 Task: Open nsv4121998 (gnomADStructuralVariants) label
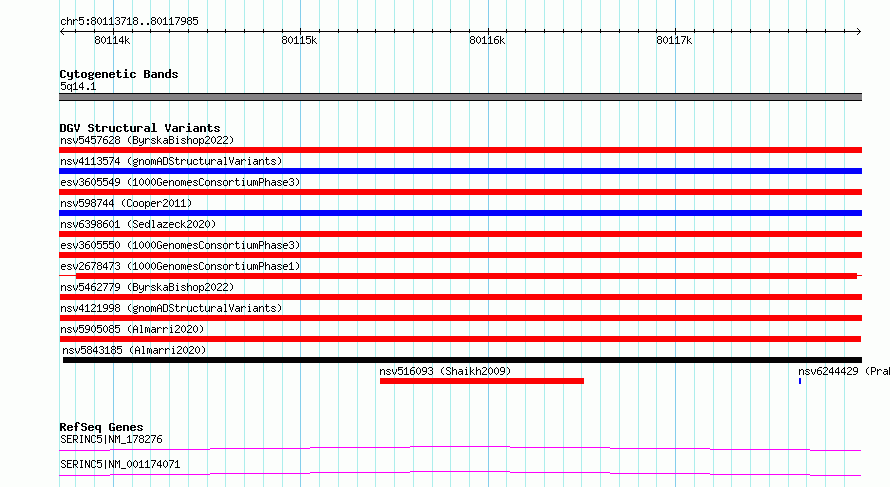coord(171,308)
